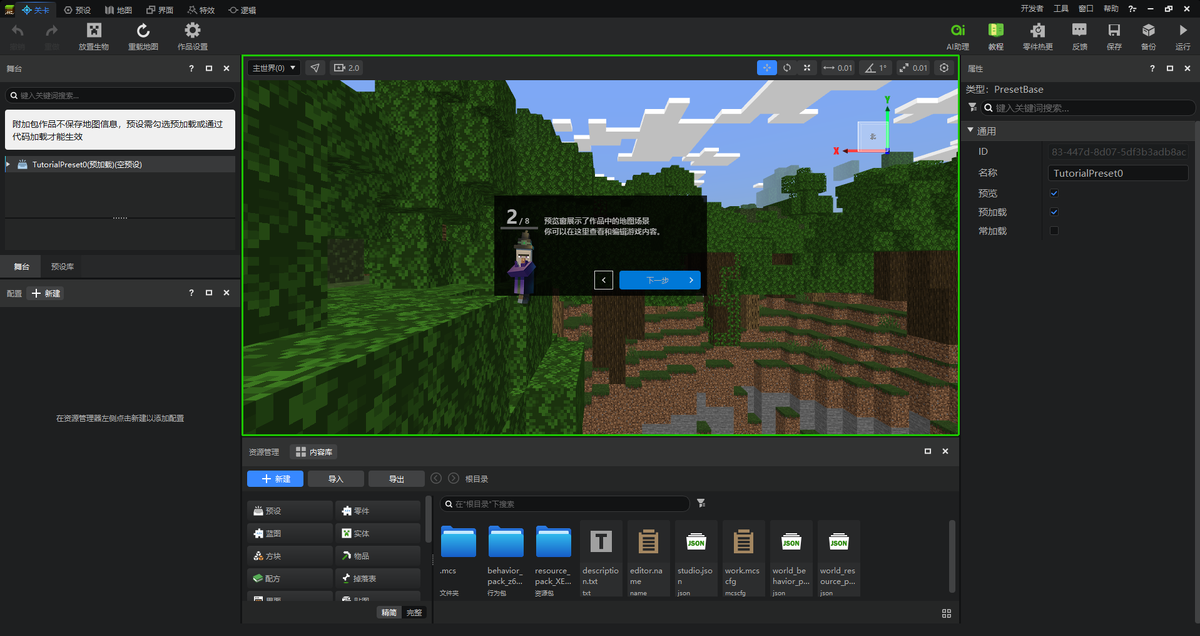Click 下一步 in the tutorial dialog
Viewport: 1200px width, 636px height.
point(660,280)
